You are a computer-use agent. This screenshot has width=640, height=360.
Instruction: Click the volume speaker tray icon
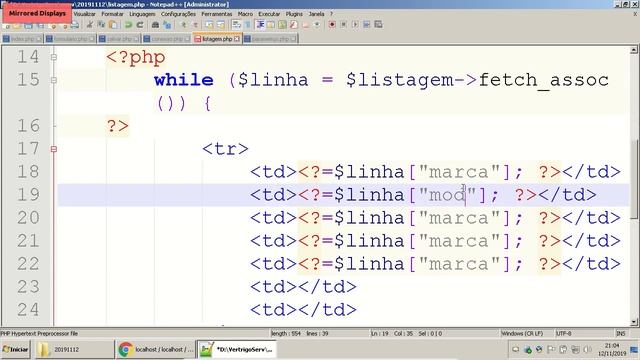pos(588,349)
